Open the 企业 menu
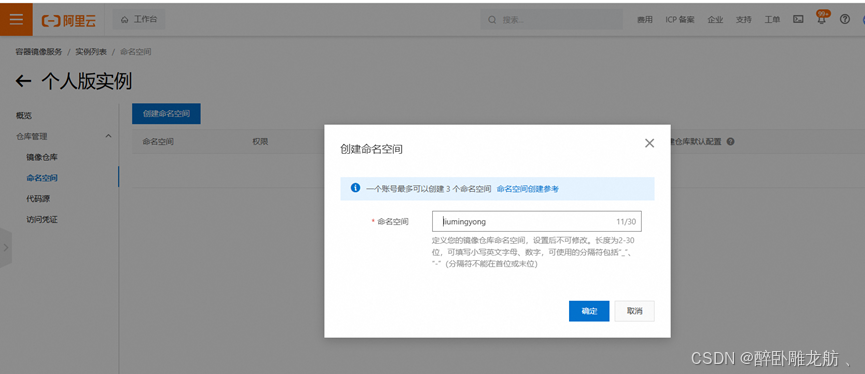The image size is (865, 374). click(x=715, y=20)
